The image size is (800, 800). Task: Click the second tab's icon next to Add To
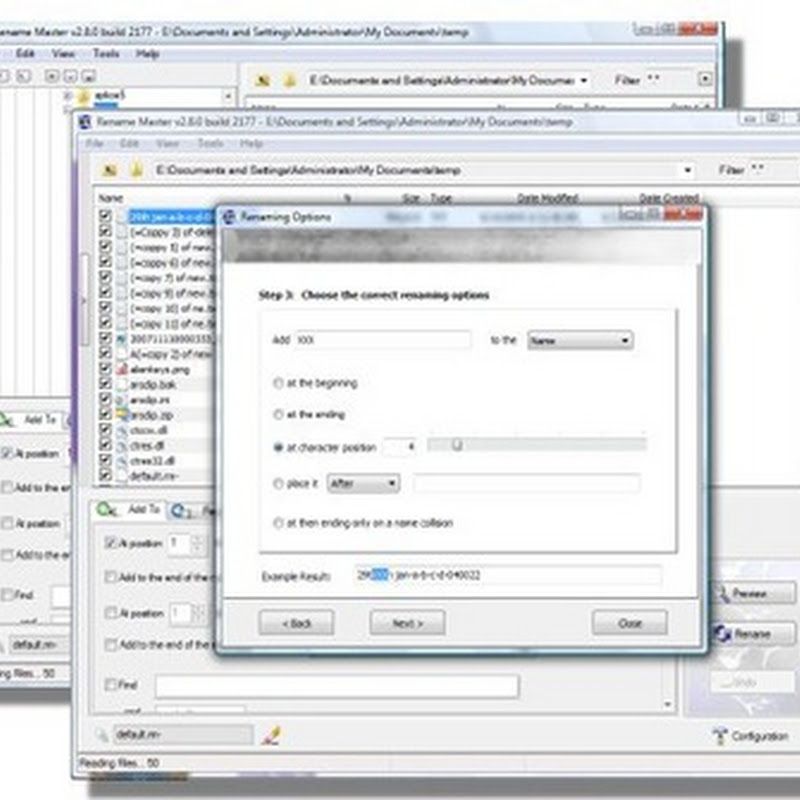point(180,510)
